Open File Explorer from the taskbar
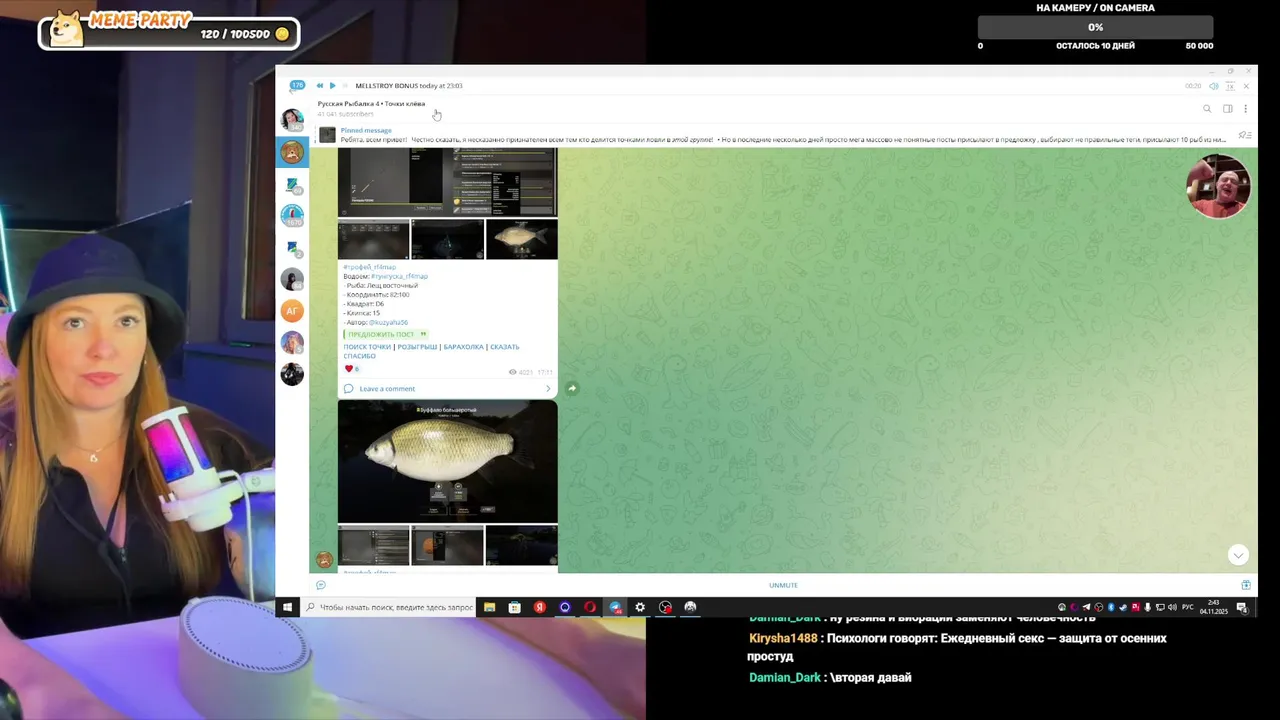 [x=489, y=607]
